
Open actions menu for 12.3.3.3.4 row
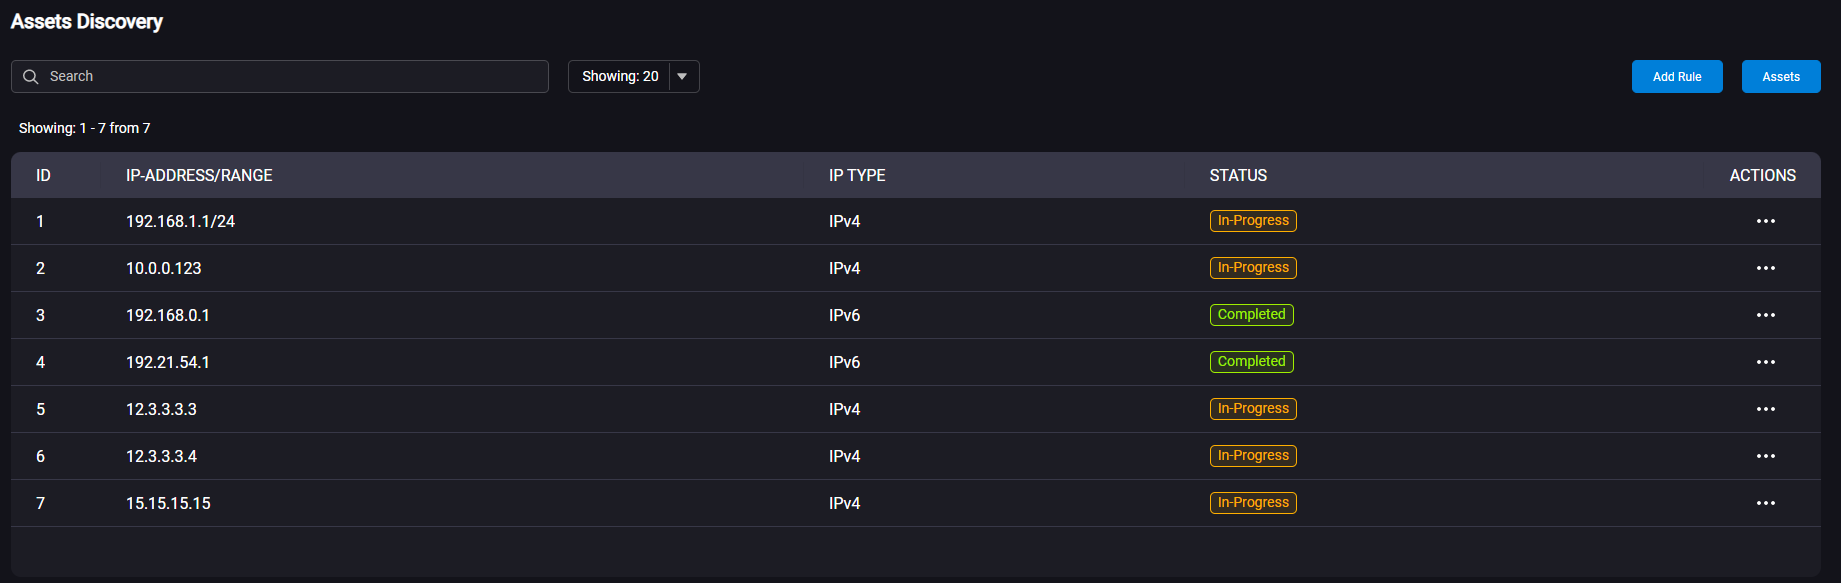(x=1765, y=456)
